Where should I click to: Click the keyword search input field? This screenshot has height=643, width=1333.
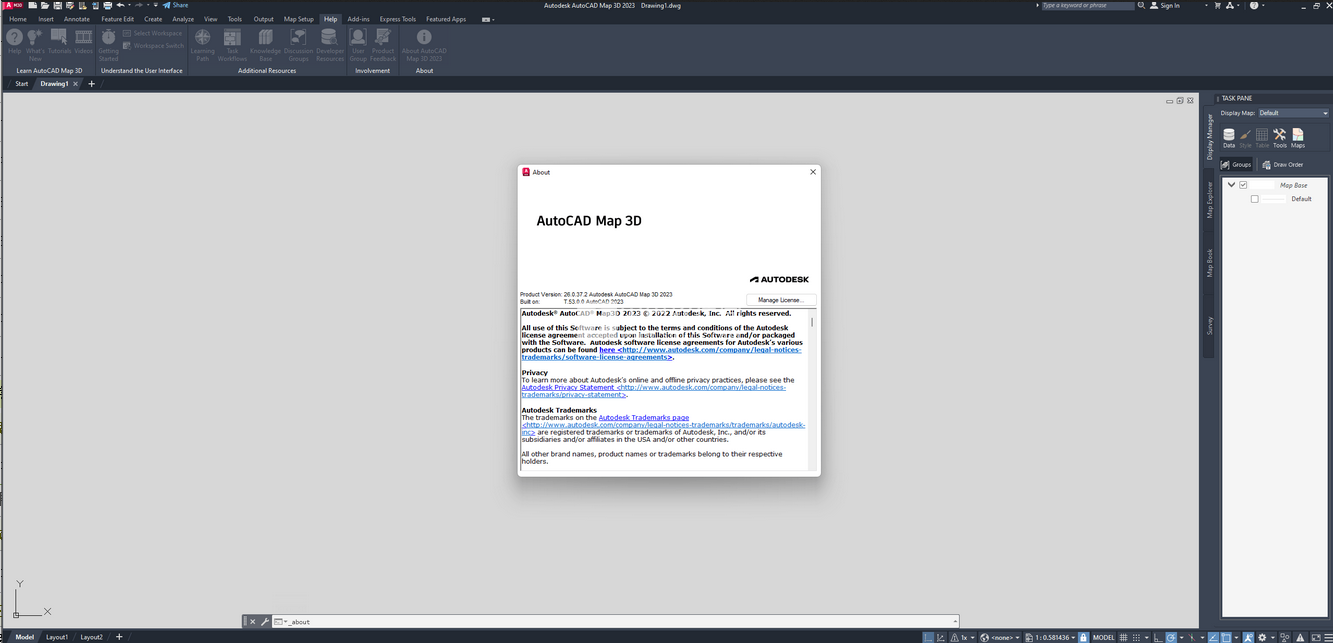pos(1087,5)
